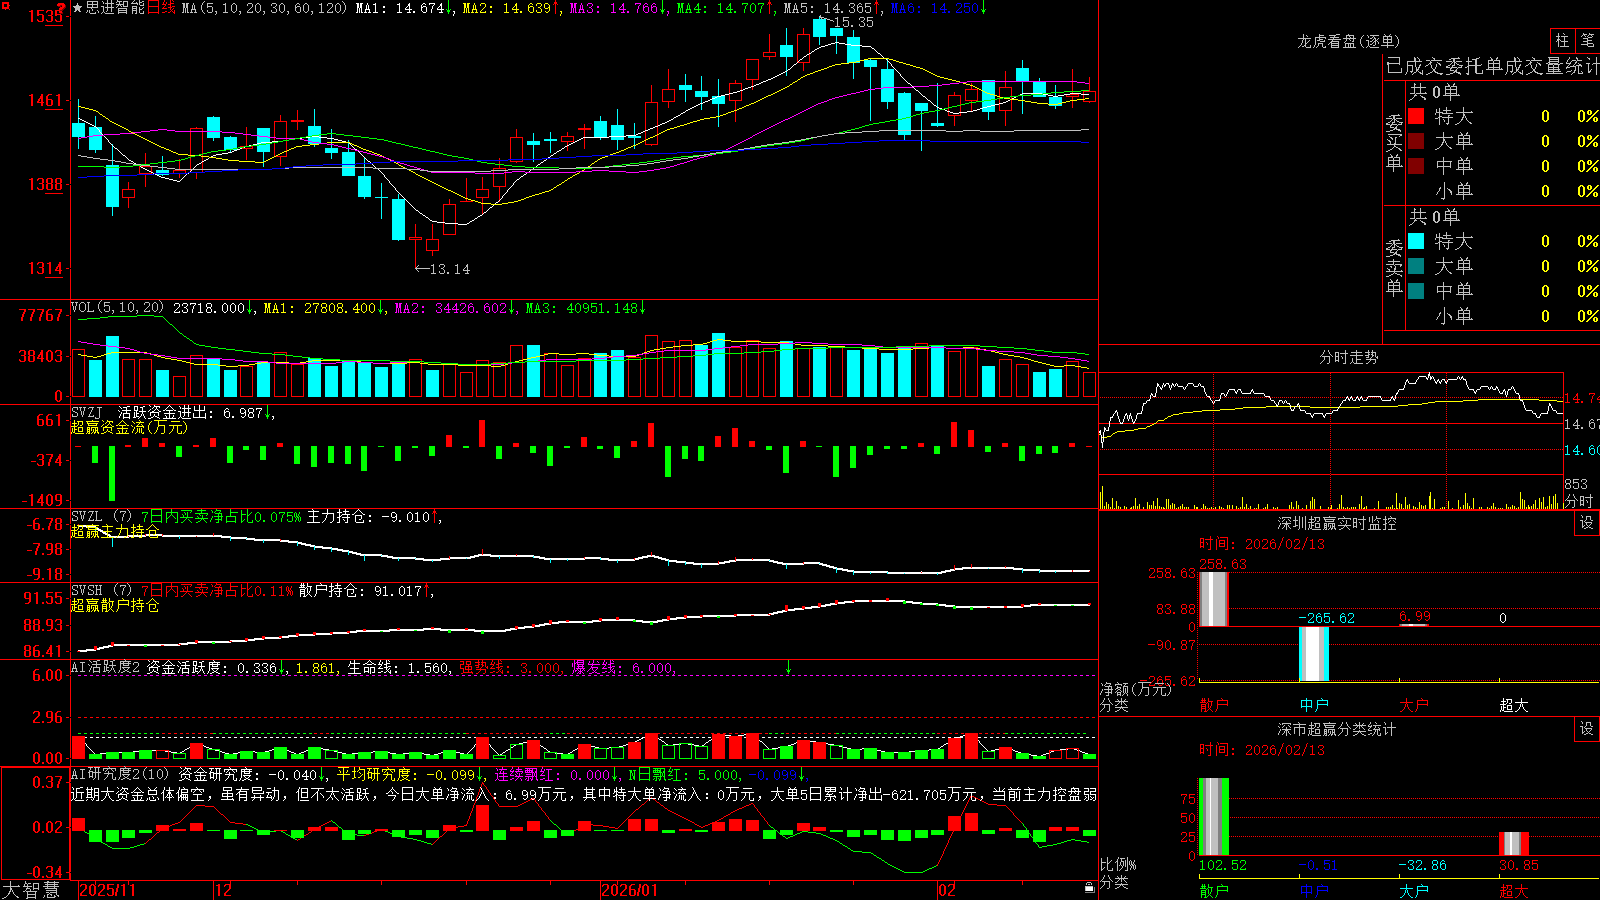Click the MA(5,10,20,30,60,120) indicator parameters
This screenshot has height=900, width=1600.
tap(264, 8)
